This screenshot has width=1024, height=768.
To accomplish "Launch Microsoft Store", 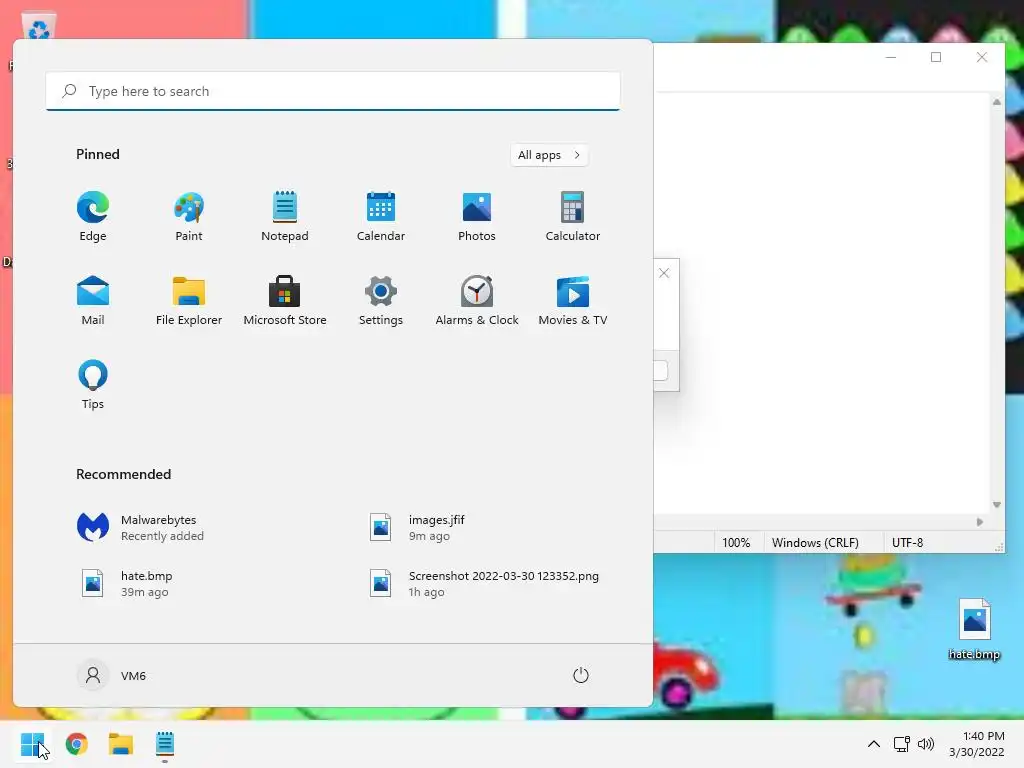I will point(285,300).
